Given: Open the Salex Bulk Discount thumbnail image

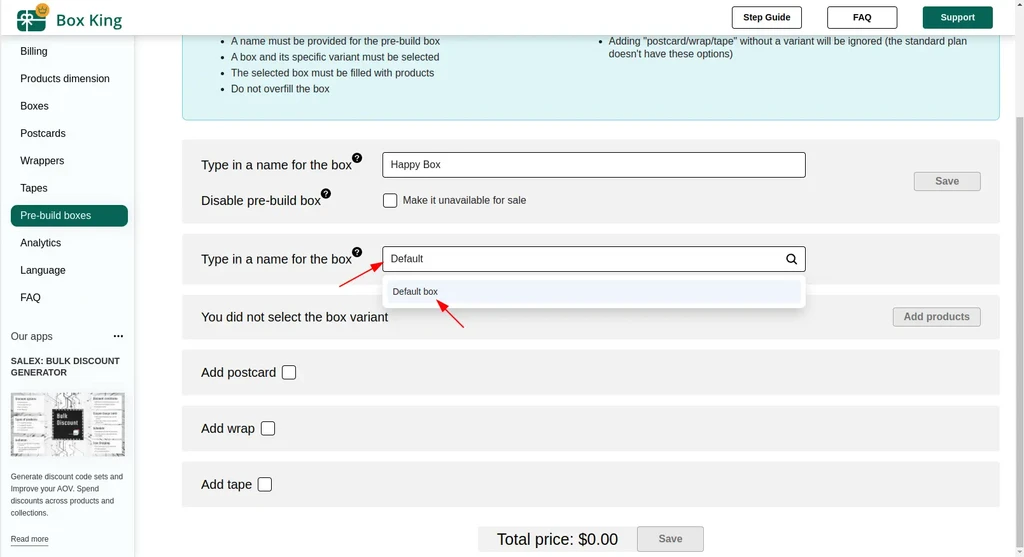Looking at the screenshot, I should pyautogui.click(x=67, y=424).
